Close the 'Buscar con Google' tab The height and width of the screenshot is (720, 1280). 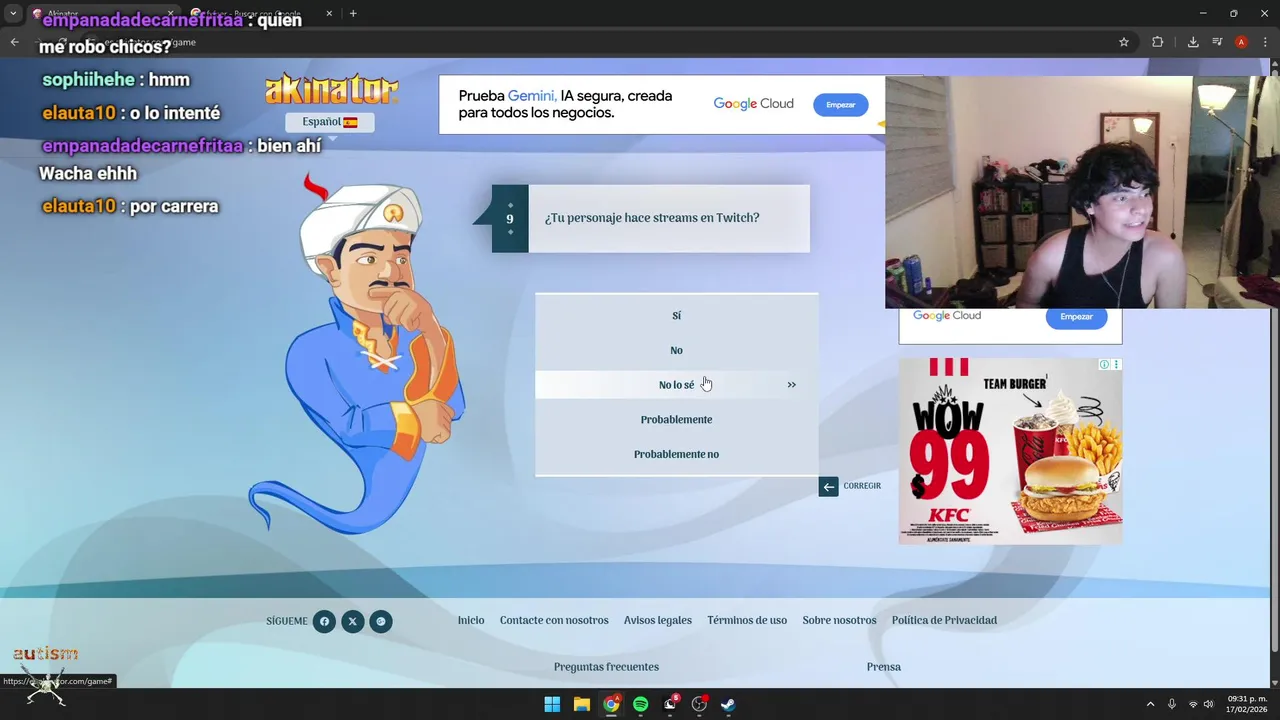pyautogui.click(x=329, y=14)
